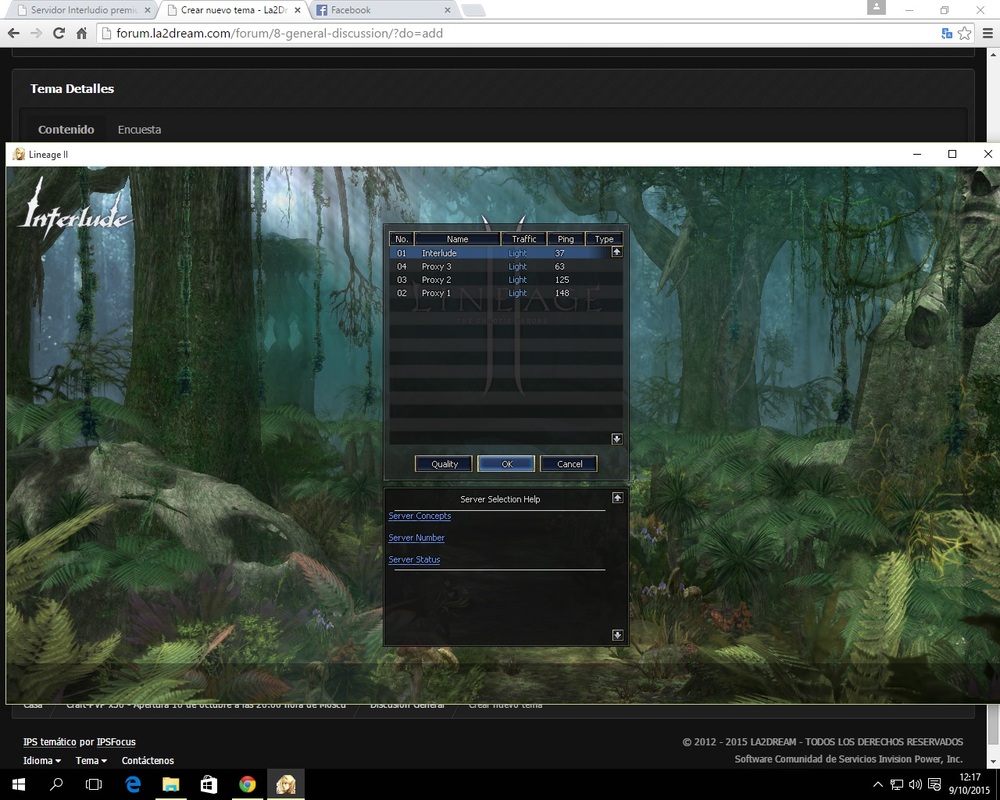Switch to the Encuesta tab
Image resolution: width=1000 pixels, height=800 pixels.
click(x=139, y=130)
